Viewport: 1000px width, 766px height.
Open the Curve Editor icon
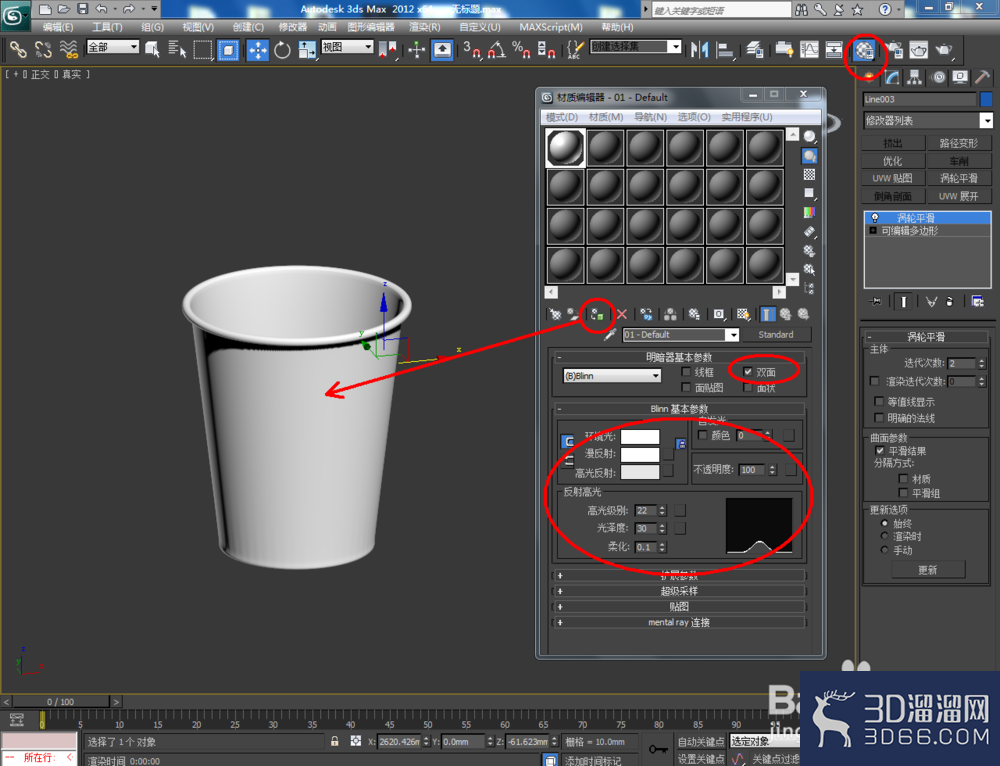pos(809,50)
